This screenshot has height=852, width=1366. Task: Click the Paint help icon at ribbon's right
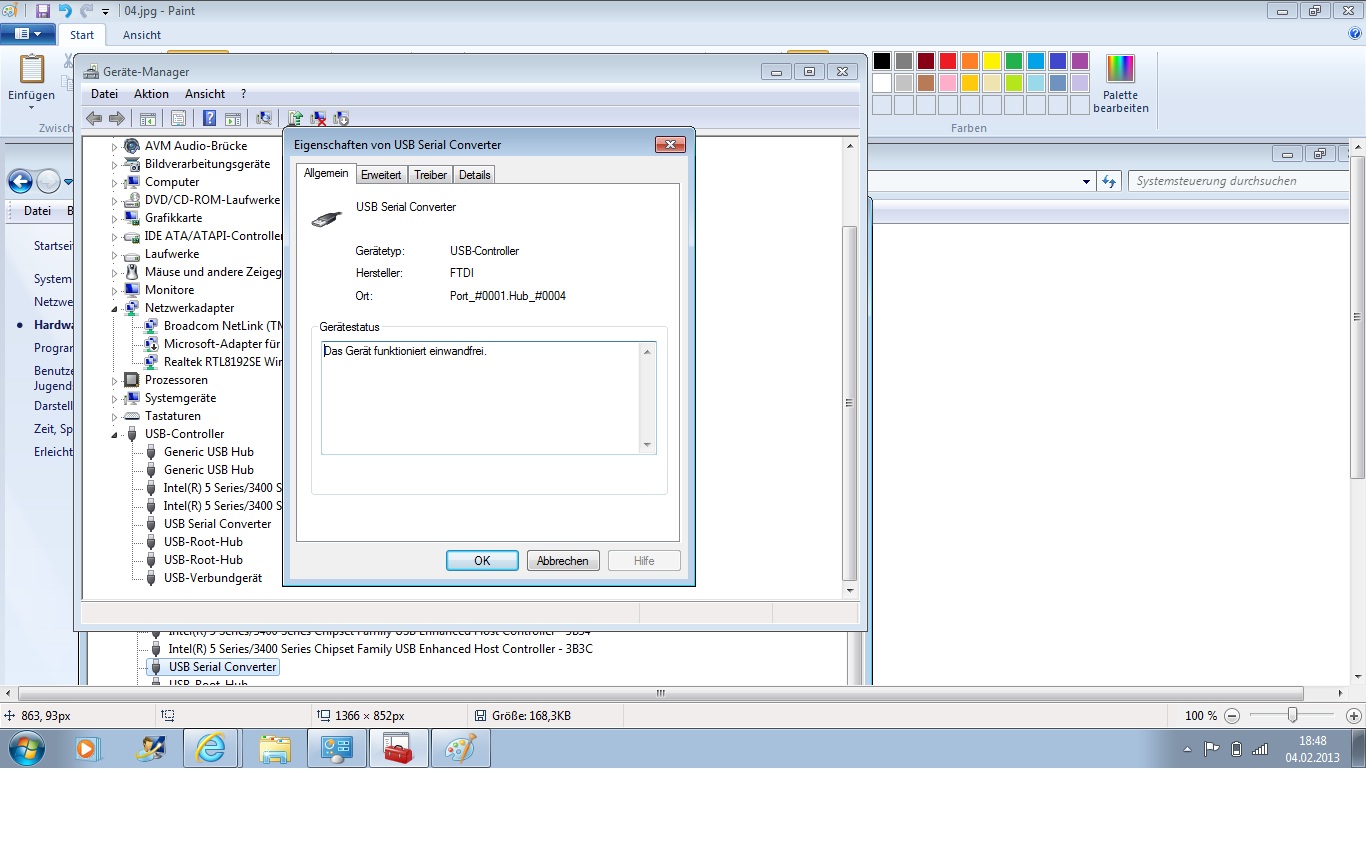(1355, 33)
